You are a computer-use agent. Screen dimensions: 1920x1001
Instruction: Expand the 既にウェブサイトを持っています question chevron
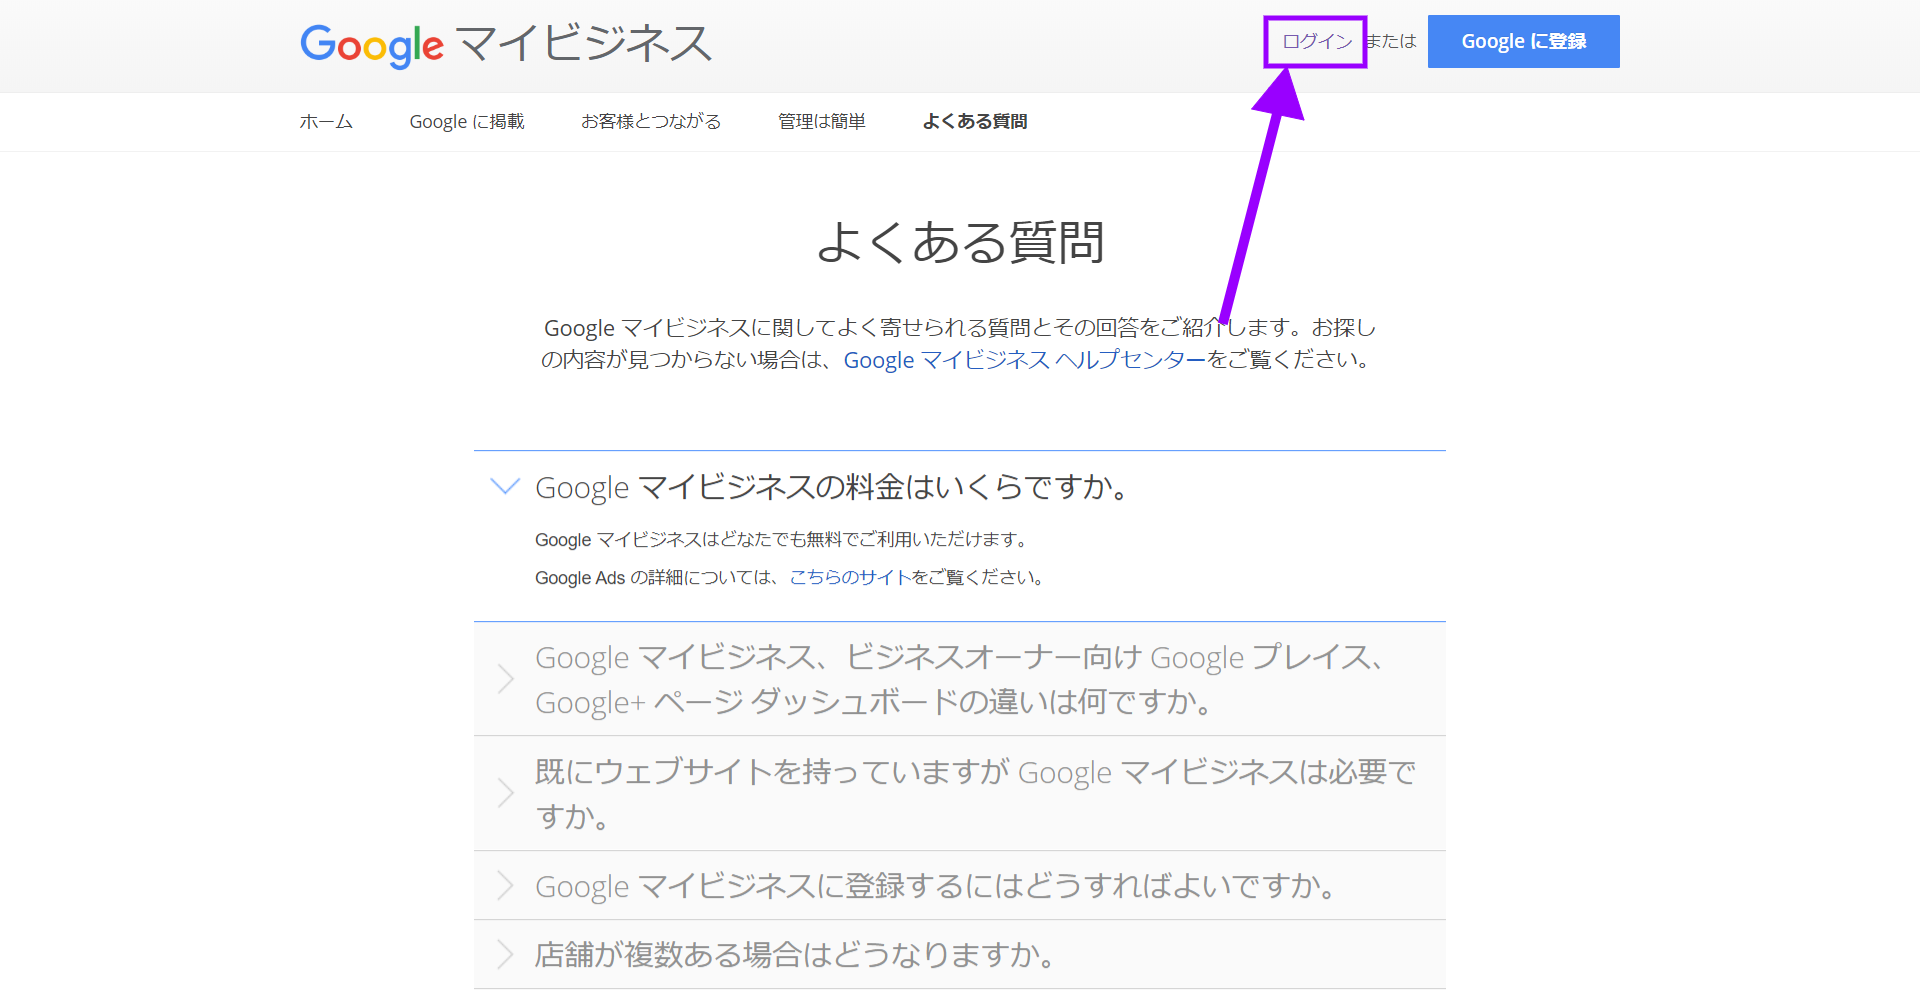[505, 794]
